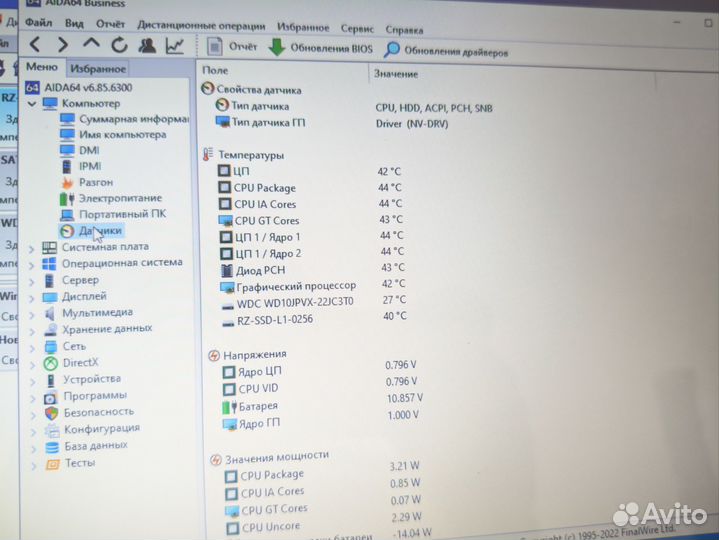Open the Вид menu
This screenshot has height=540, width=719.
(74, 23)
